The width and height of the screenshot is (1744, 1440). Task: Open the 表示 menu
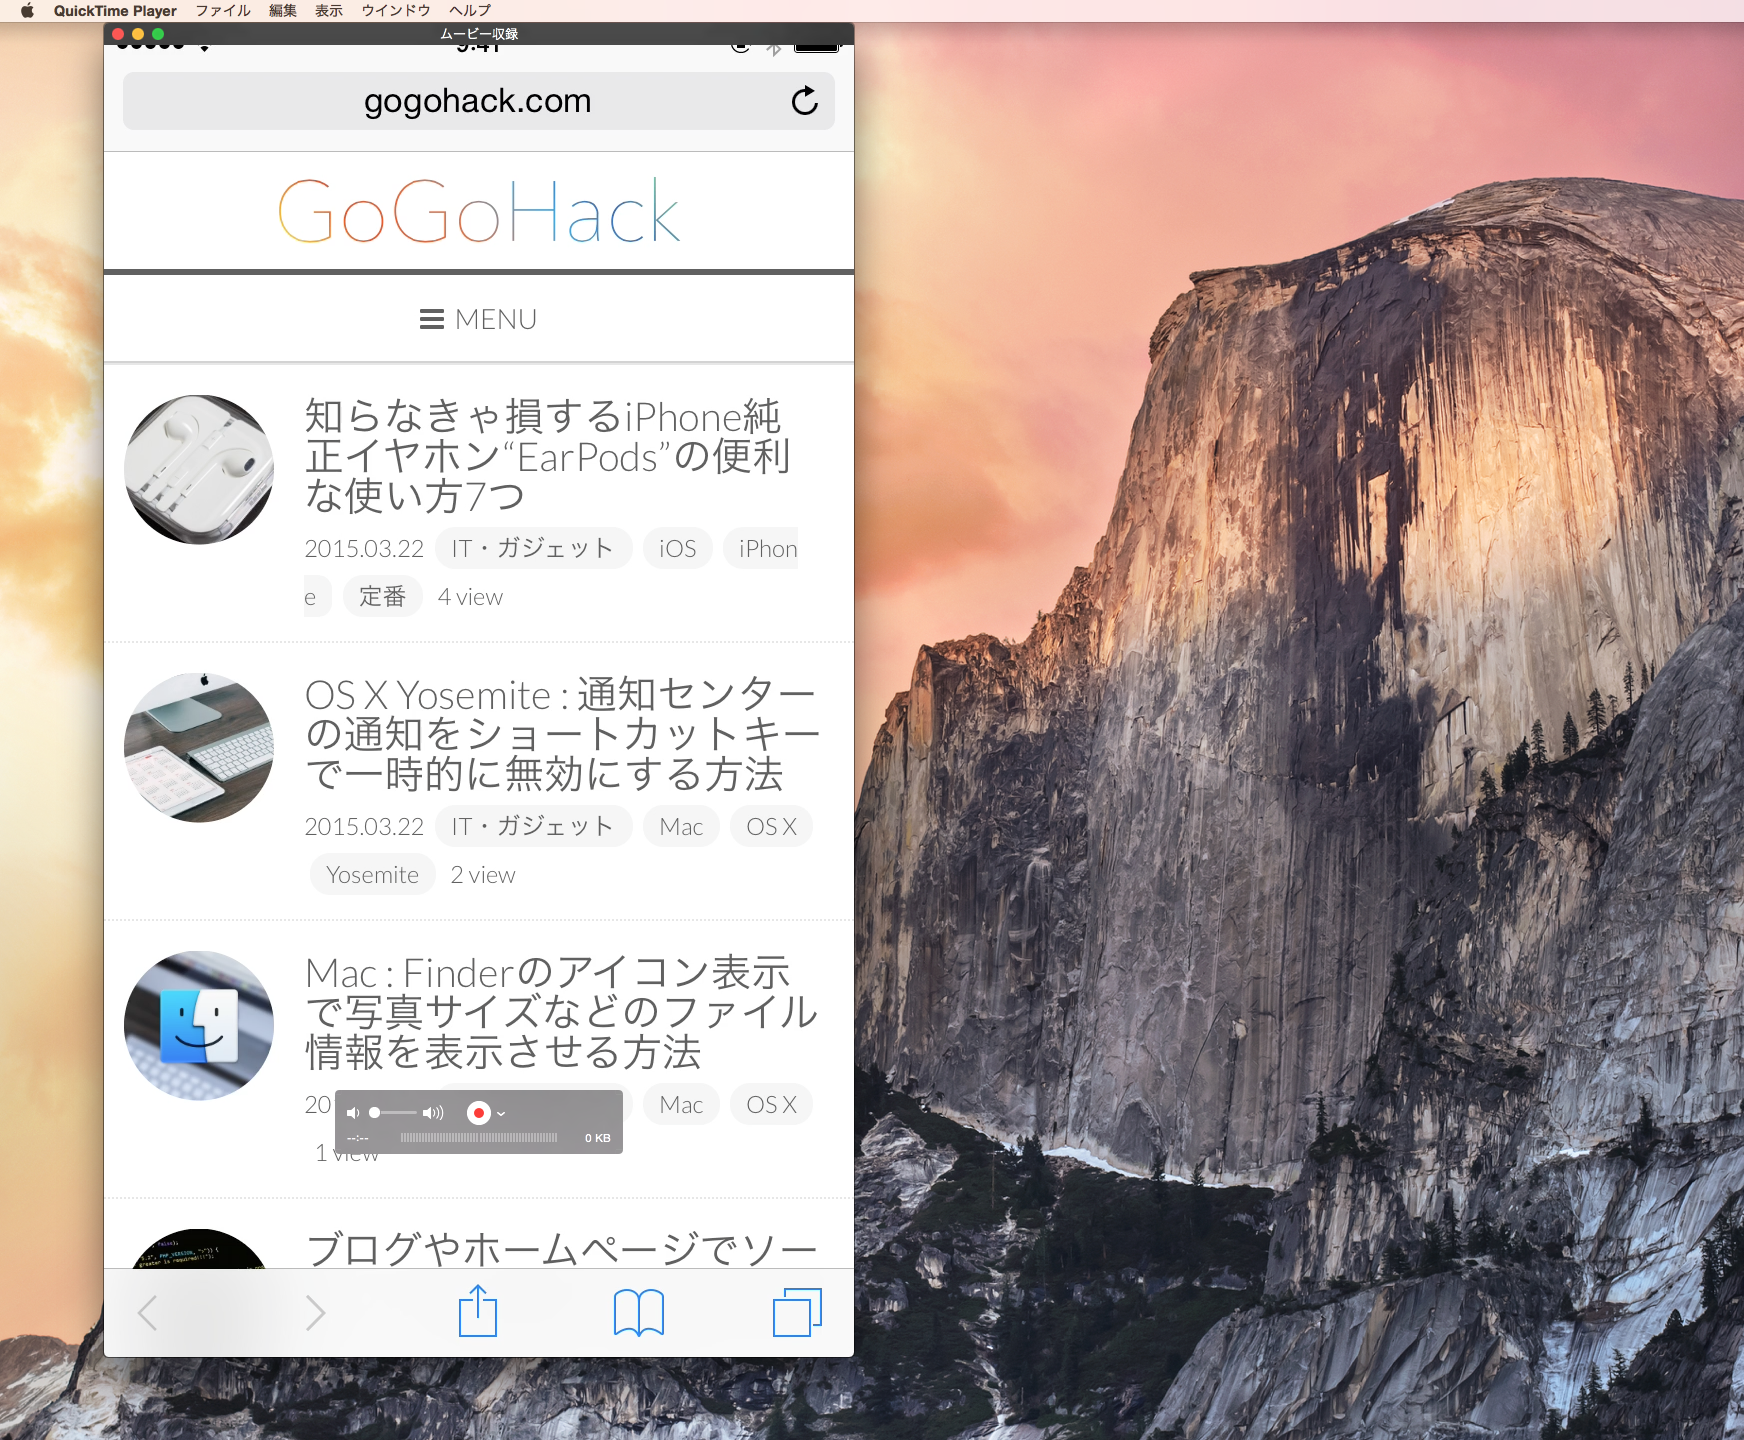pos(329,11)
